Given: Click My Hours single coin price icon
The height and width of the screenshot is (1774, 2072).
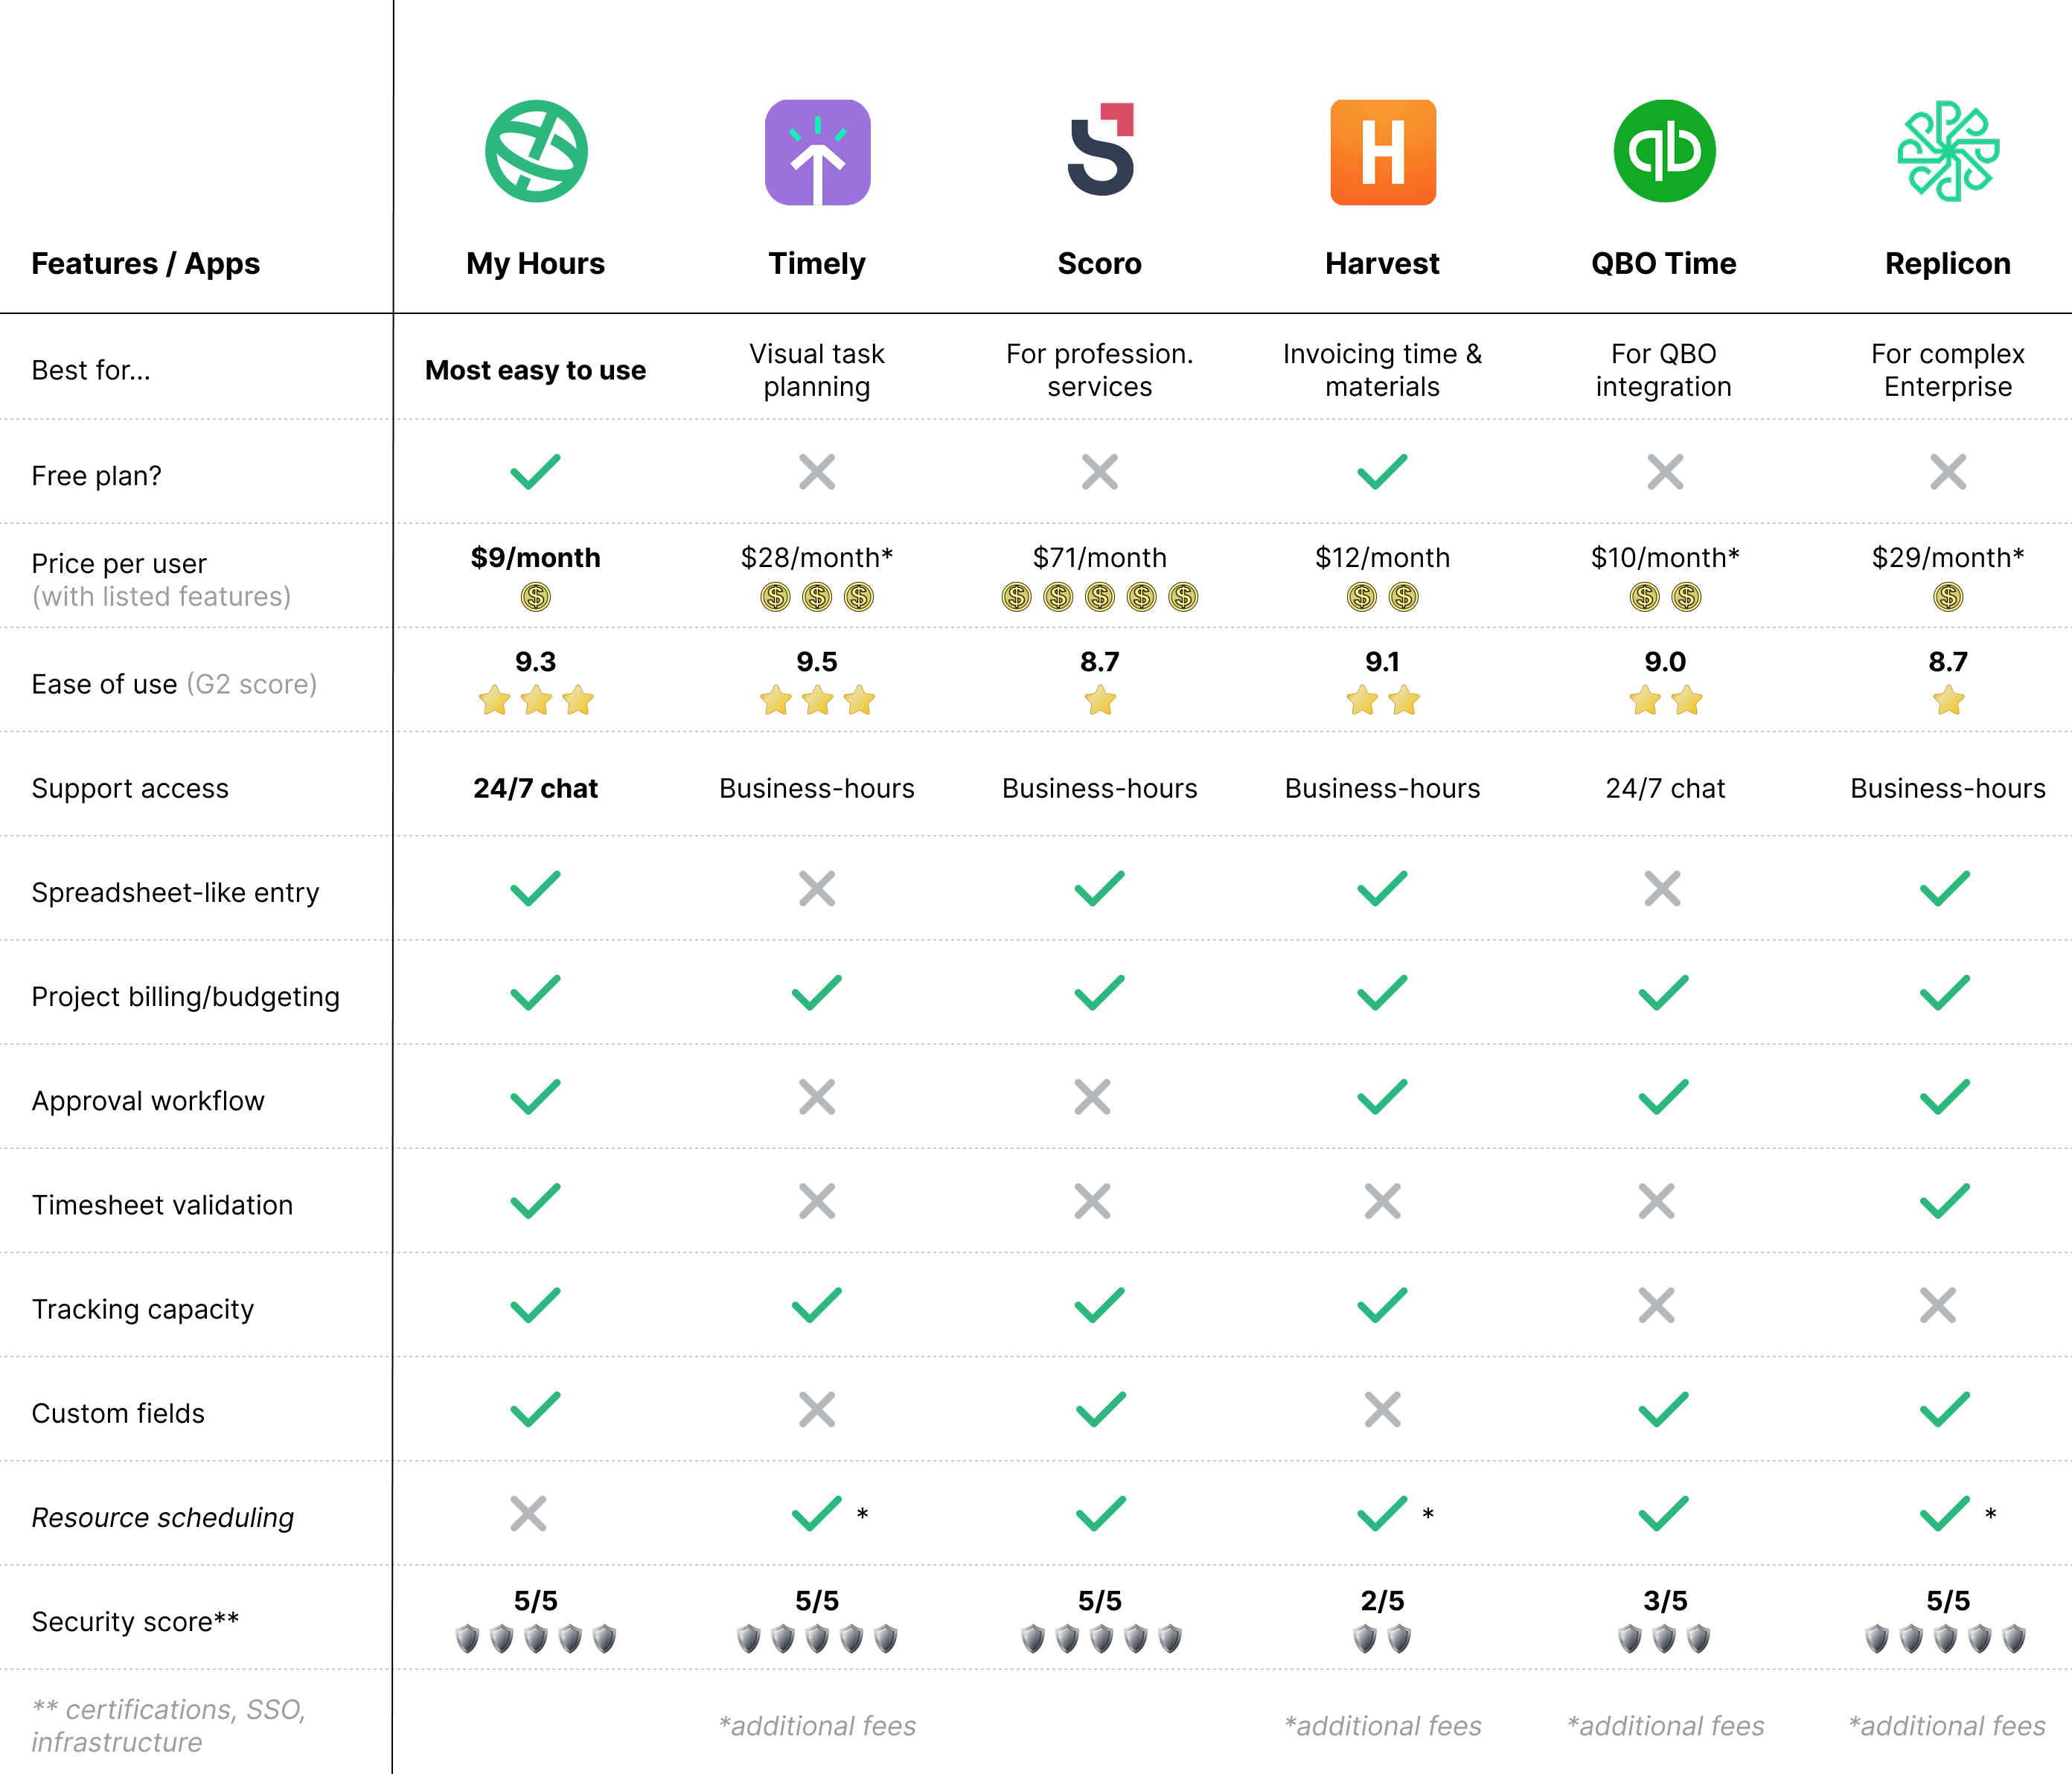Looking at the screenshot, I should 536,597.
